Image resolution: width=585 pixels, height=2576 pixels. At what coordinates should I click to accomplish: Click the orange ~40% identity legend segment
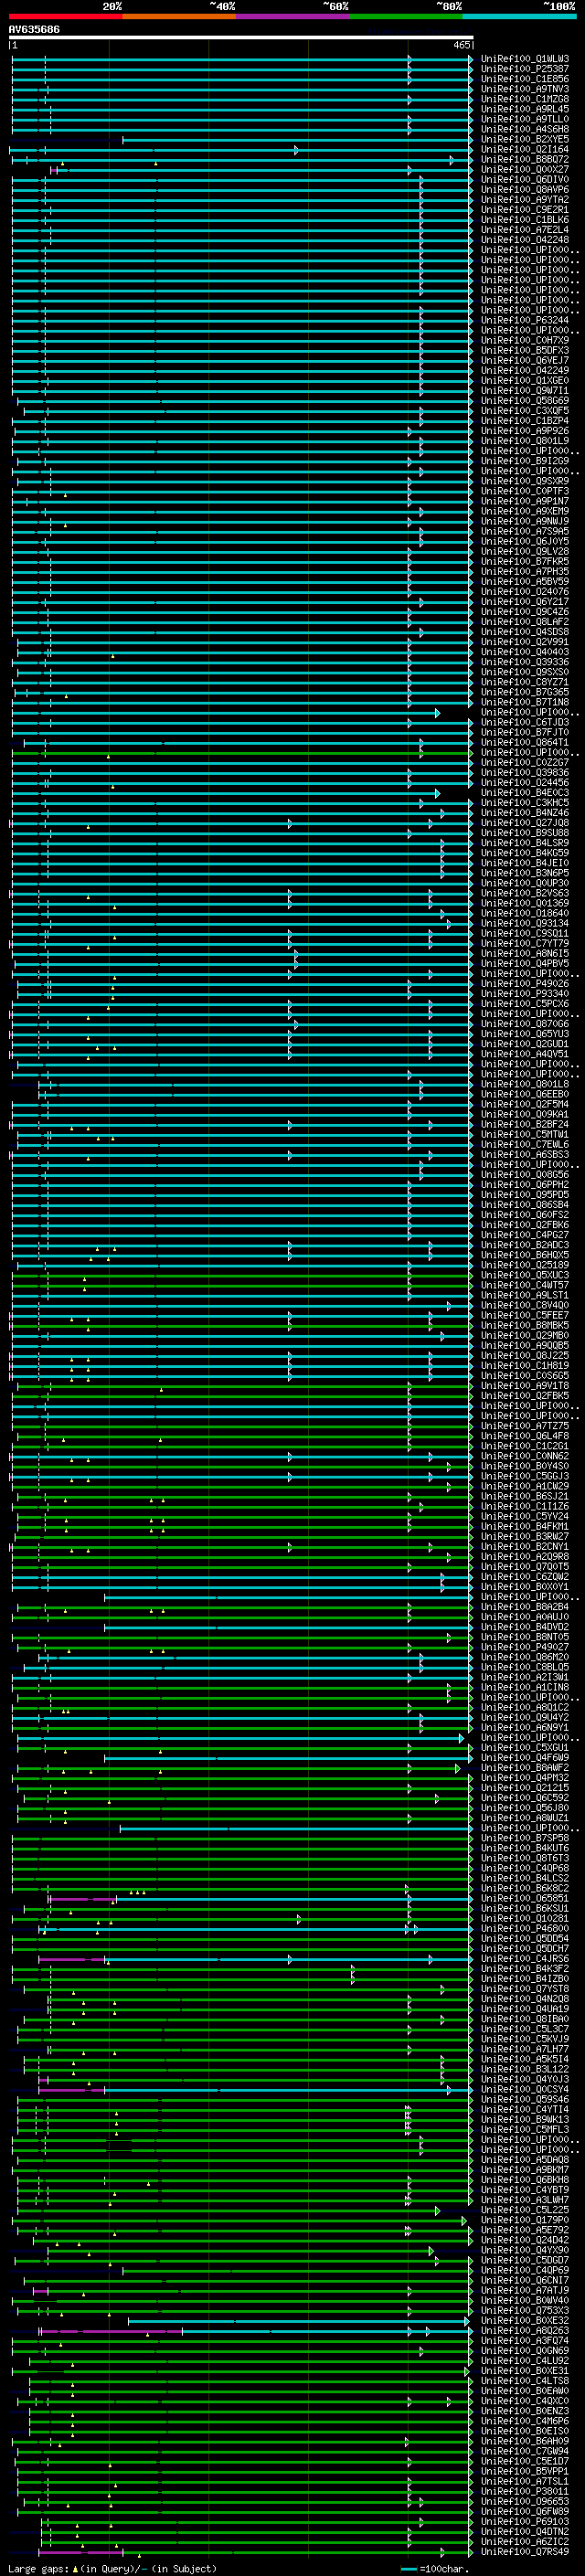coord(179,16)
